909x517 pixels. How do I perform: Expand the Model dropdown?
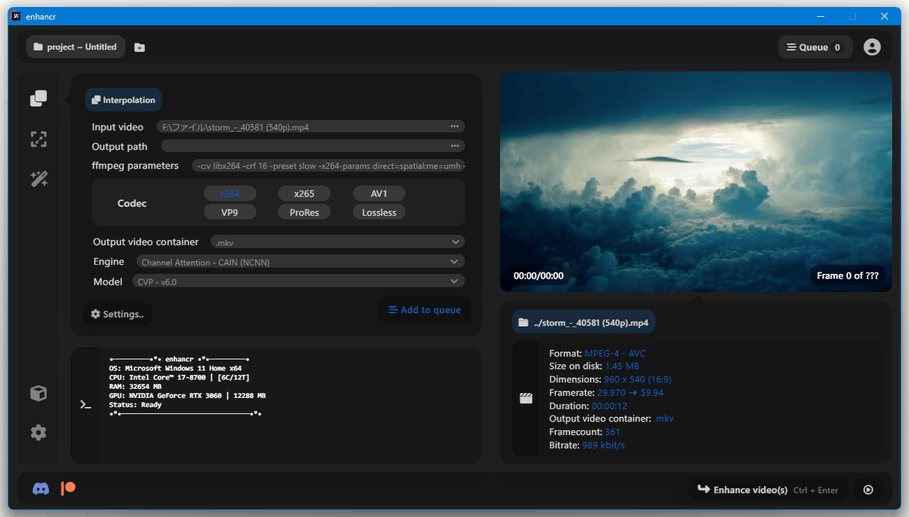click(298, 282)
